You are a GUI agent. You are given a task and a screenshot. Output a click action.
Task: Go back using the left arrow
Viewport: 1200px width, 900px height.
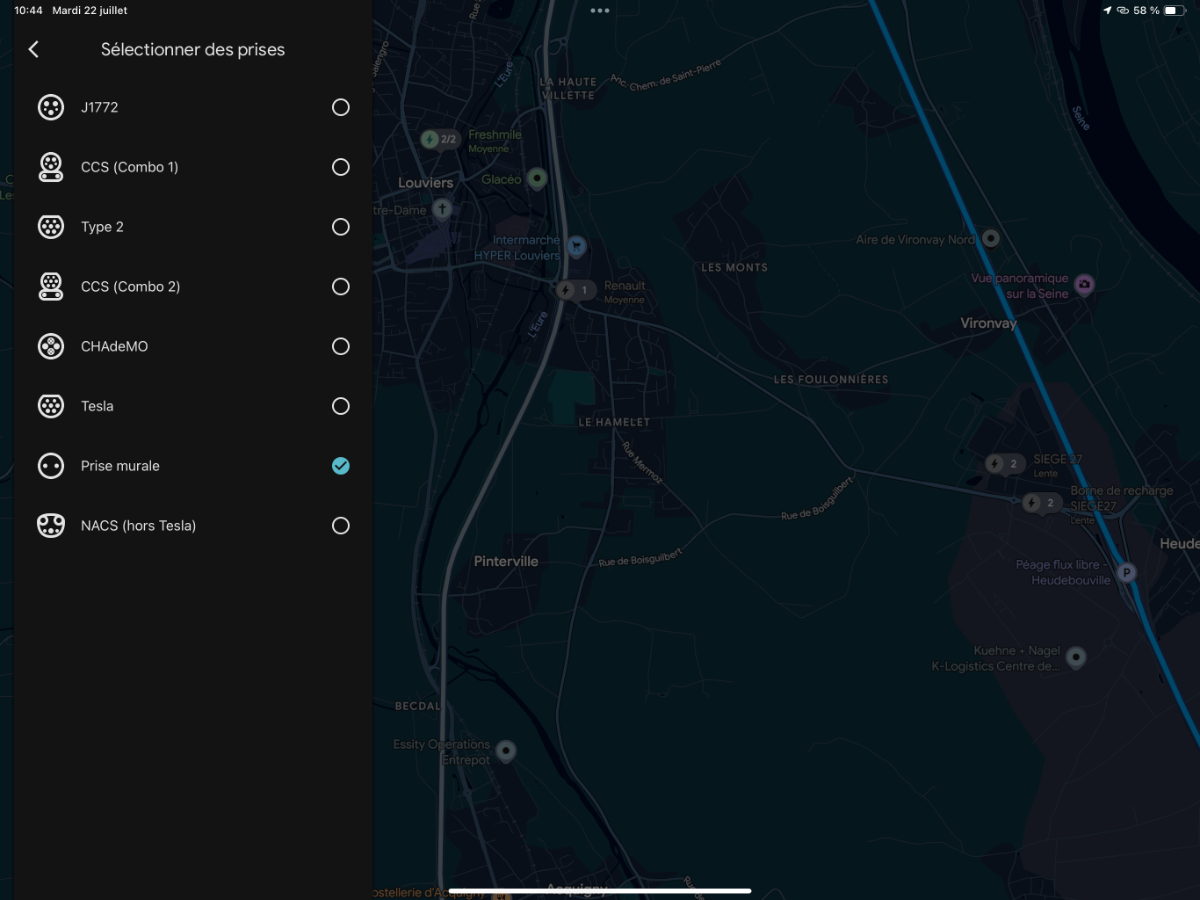point(34,49)
